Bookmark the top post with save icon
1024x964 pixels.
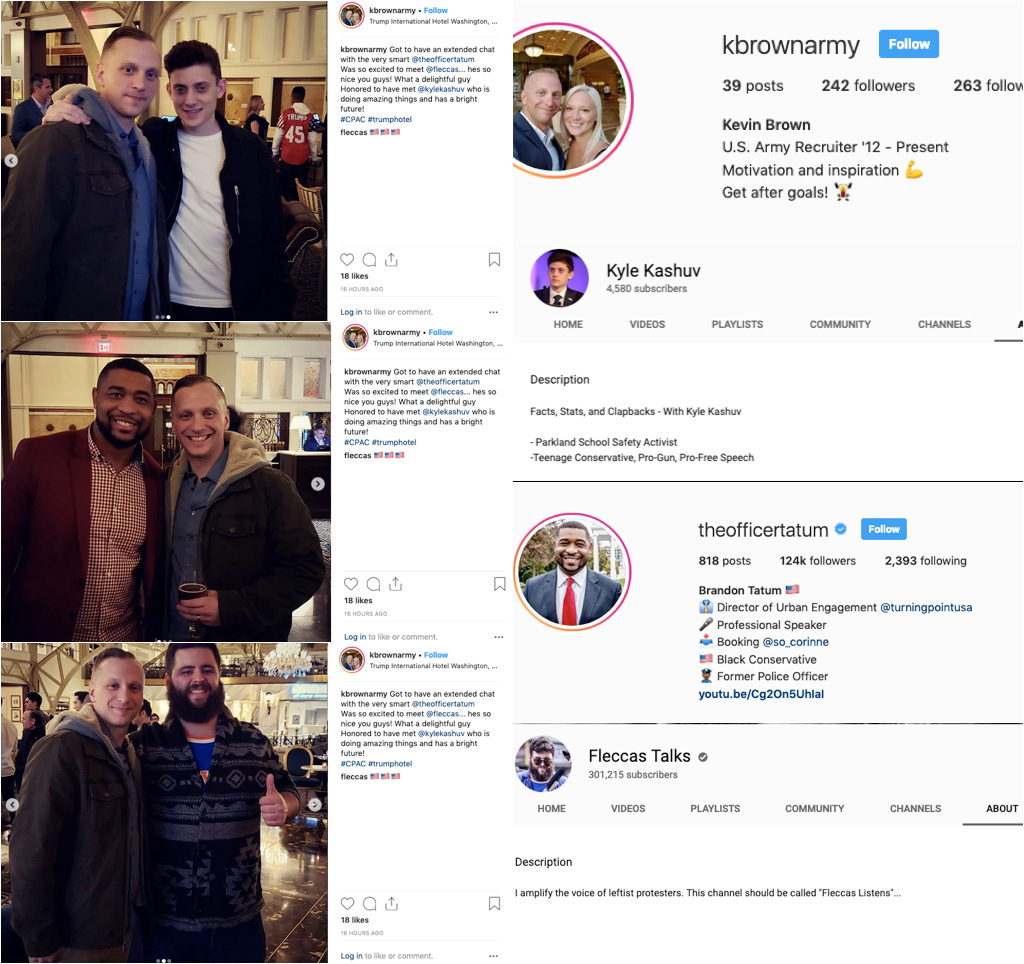(494, 259)
